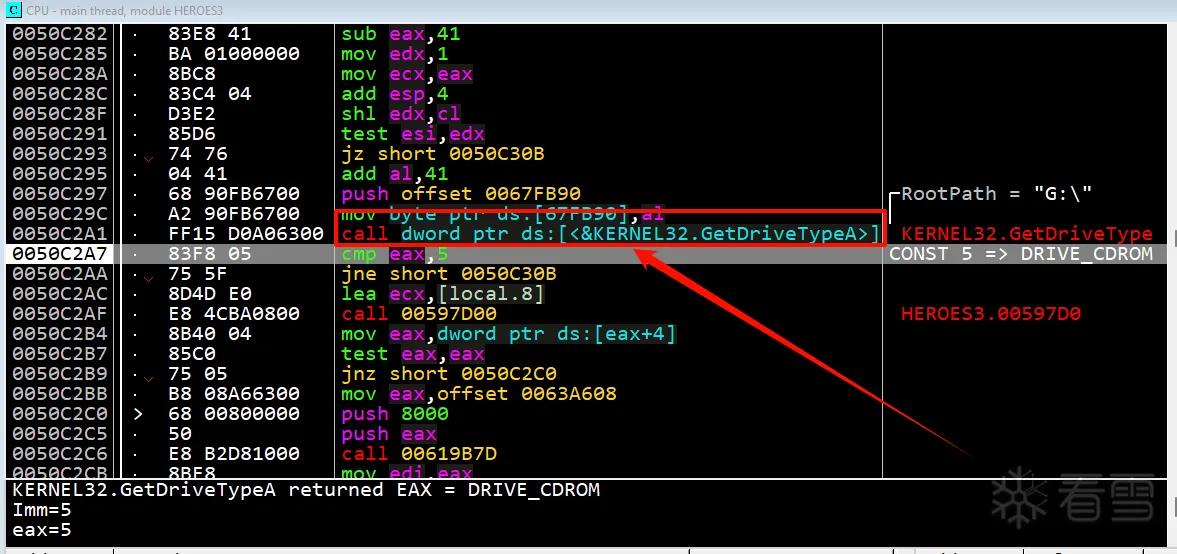Click the eax=5 line in info pane
Screen dimensions: 1177x554
(42, 530)
